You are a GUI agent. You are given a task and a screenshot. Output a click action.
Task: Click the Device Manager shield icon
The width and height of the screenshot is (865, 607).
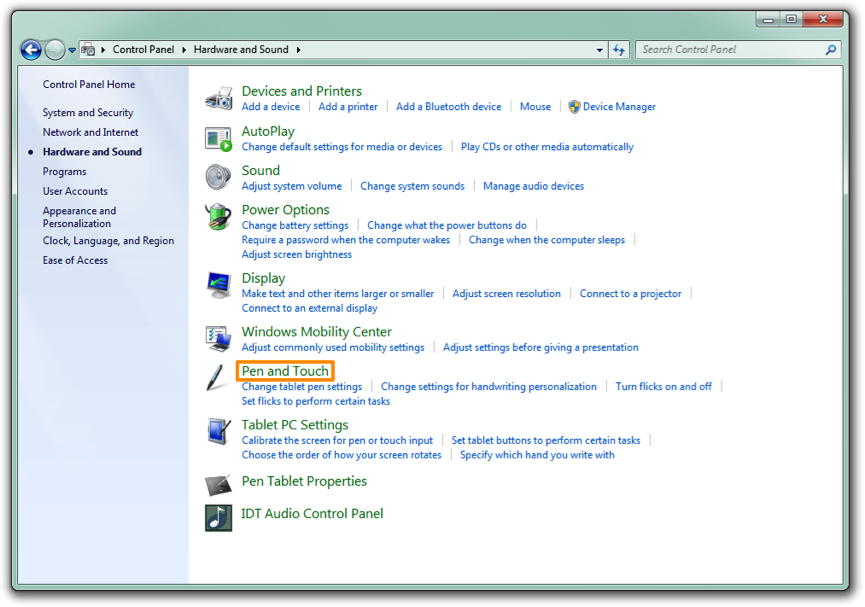(574, 106)
